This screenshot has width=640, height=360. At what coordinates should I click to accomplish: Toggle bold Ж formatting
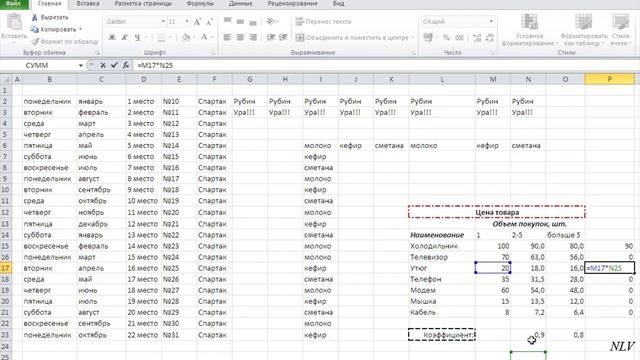[x=112, y=38]
